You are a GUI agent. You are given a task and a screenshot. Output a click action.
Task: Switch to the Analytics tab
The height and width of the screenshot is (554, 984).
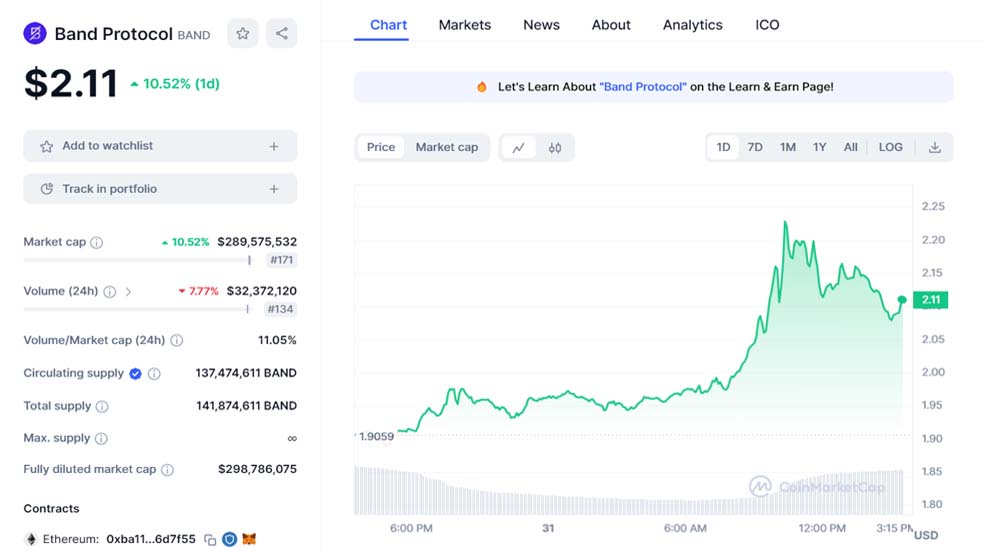(x=693, y=25)
